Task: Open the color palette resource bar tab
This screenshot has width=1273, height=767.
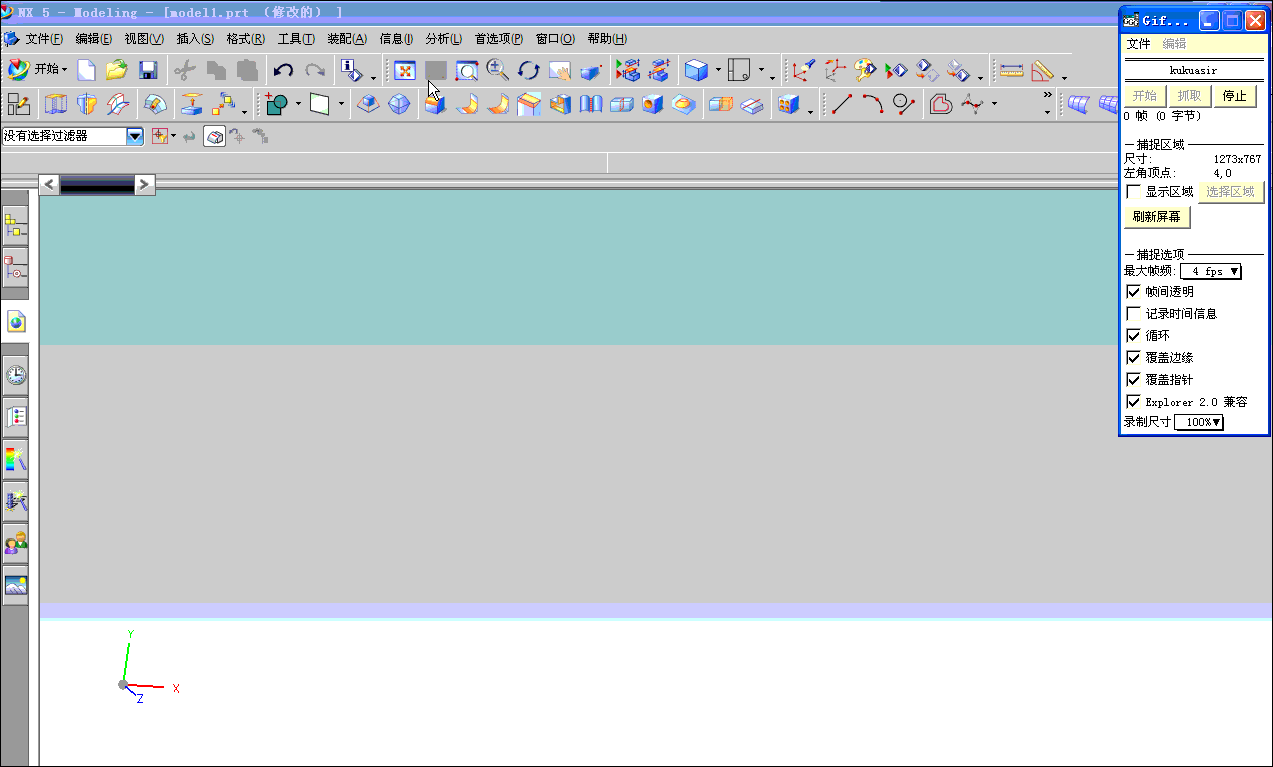Action: (15, 459)
